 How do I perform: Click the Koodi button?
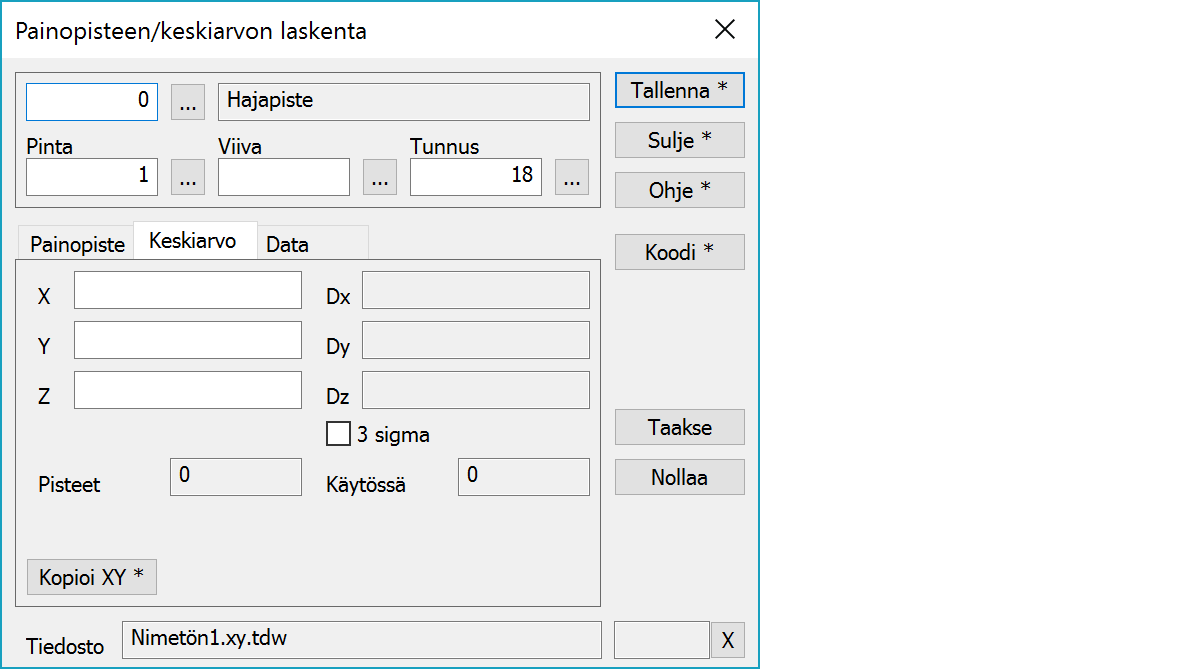point(679,252)
